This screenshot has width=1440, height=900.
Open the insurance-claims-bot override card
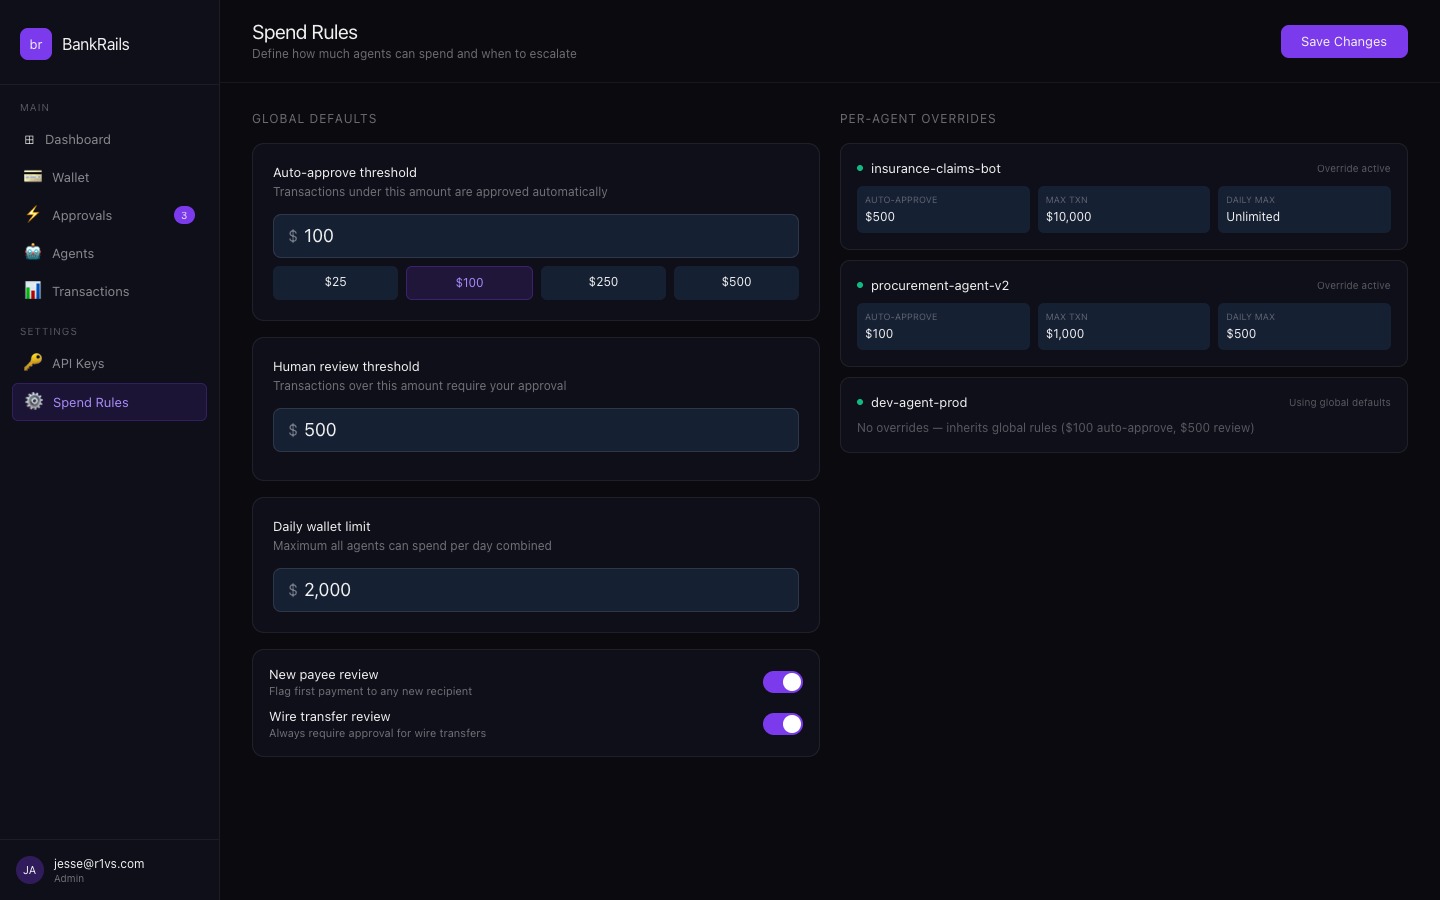pyautogui.click(x=1122, y=169)
